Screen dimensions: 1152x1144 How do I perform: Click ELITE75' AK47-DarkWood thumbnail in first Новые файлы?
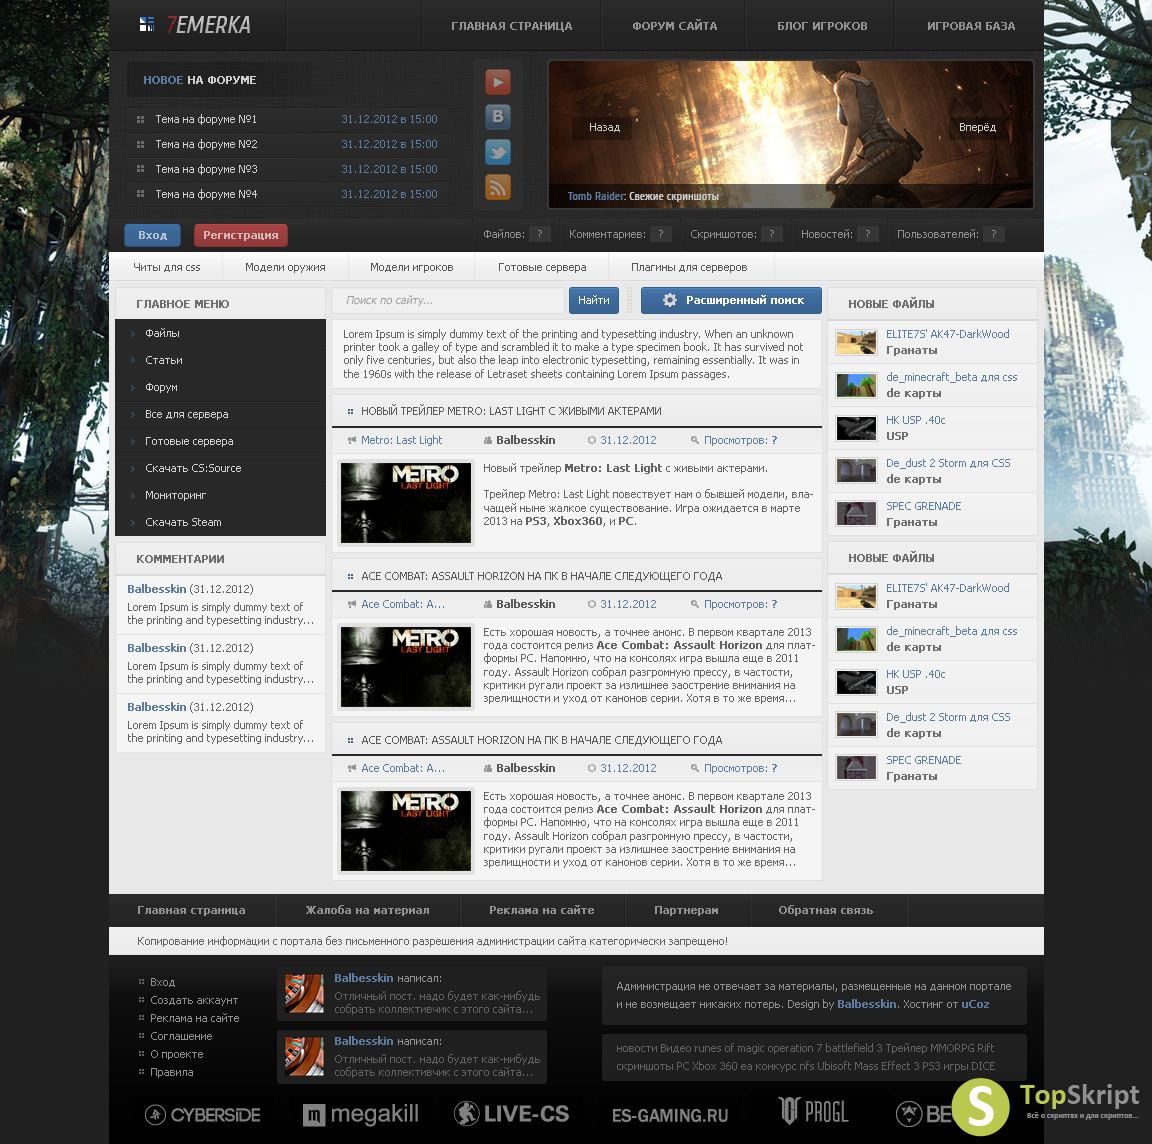coord(856,342)
